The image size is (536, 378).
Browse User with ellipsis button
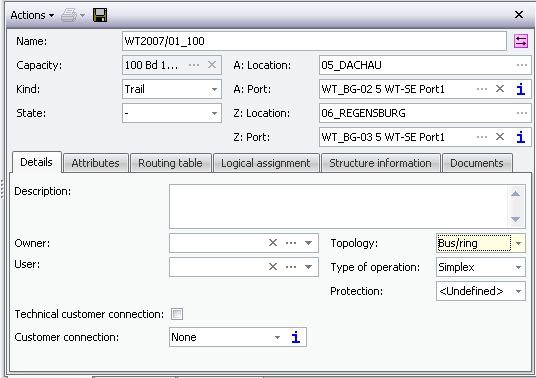(x=291, y=267)
